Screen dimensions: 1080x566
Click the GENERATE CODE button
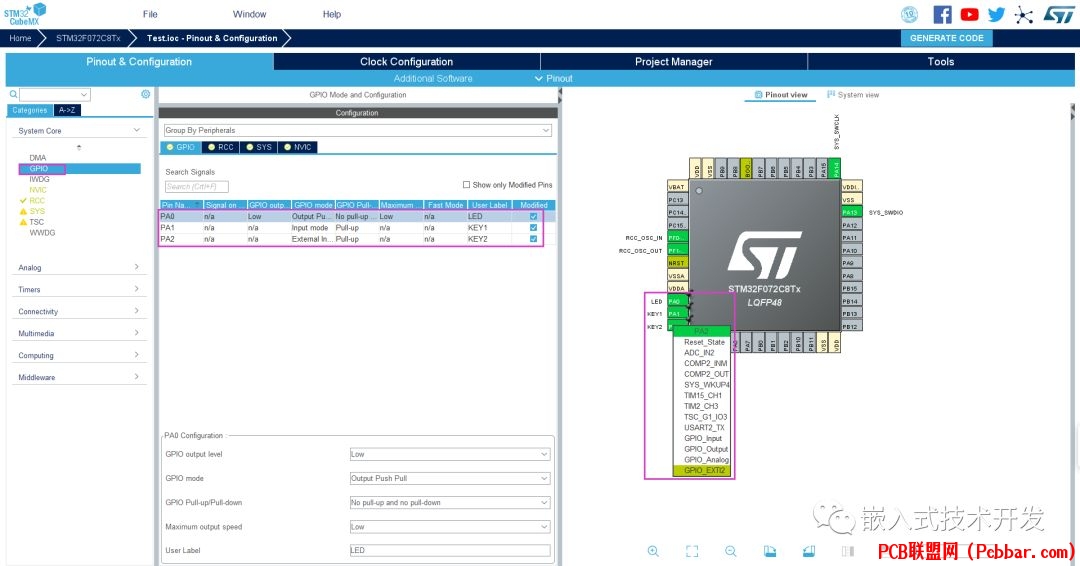946,38
